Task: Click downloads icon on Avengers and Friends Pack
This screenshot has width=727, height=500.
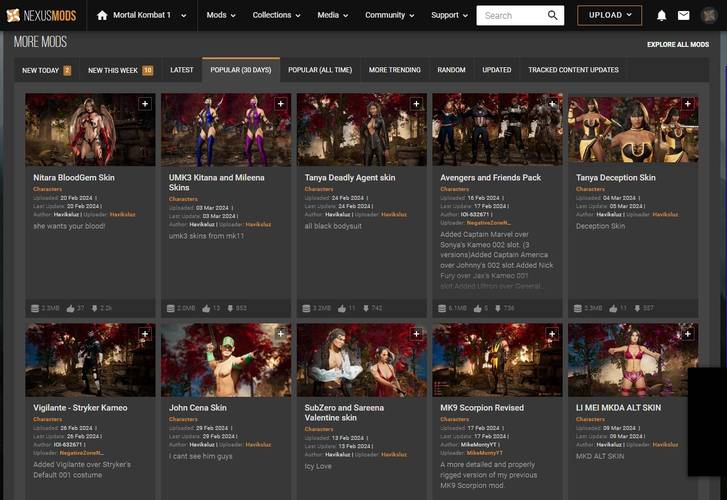Action: click(498, 308)
